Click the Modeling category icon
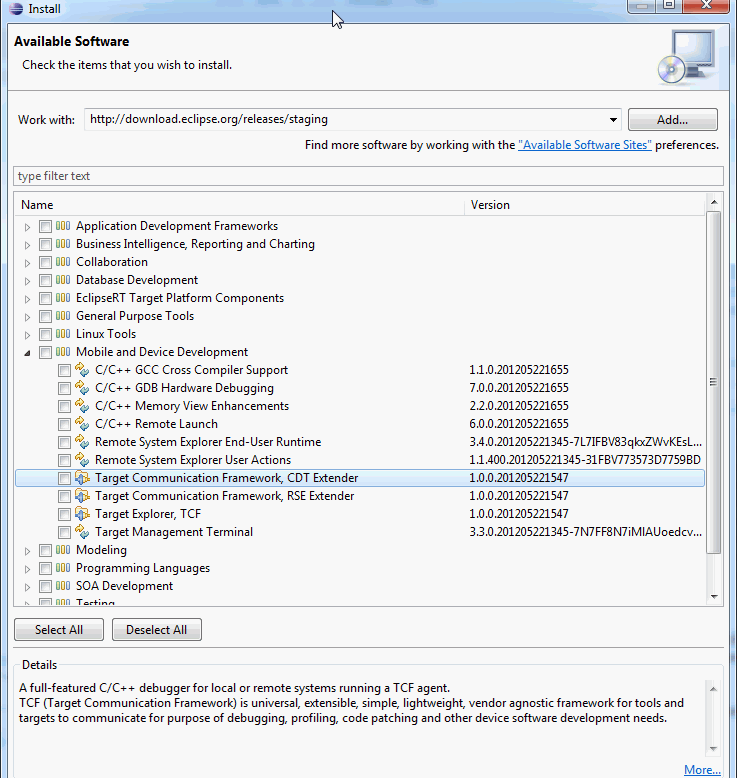 tap(63, 550)
